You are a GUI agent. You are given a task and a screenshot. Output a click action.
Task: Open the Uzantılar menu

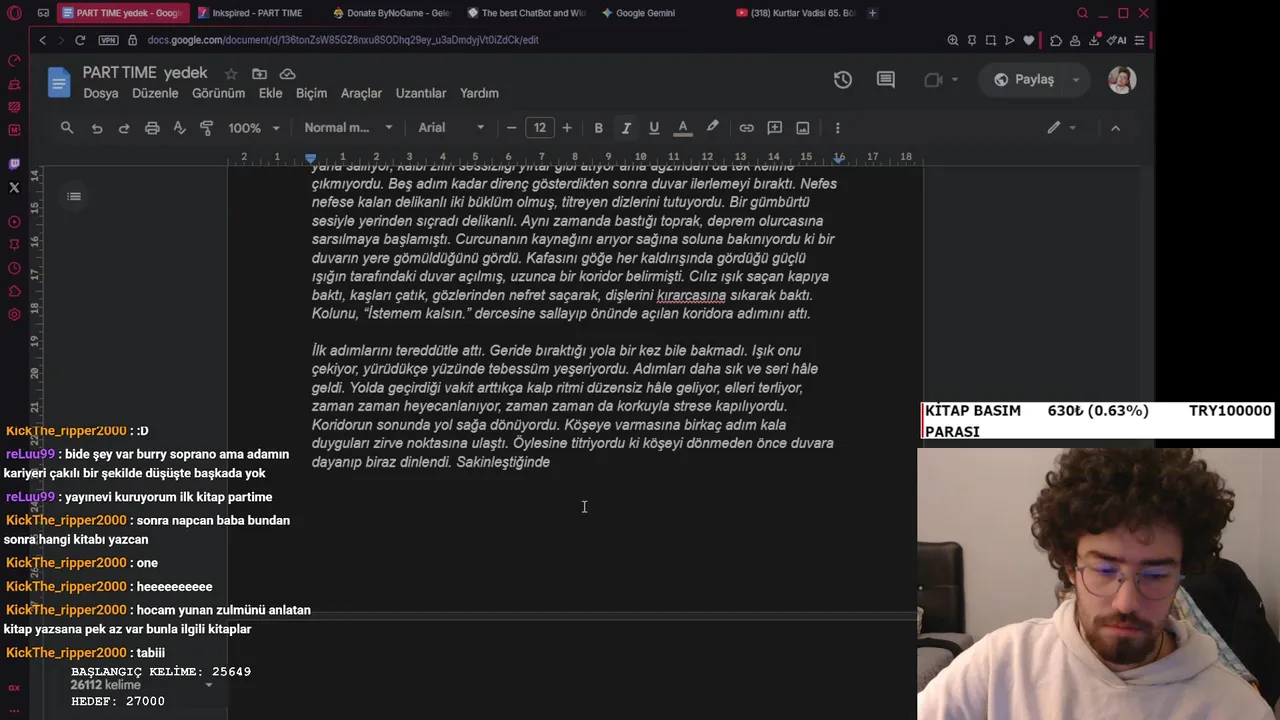tap(421, 93)
